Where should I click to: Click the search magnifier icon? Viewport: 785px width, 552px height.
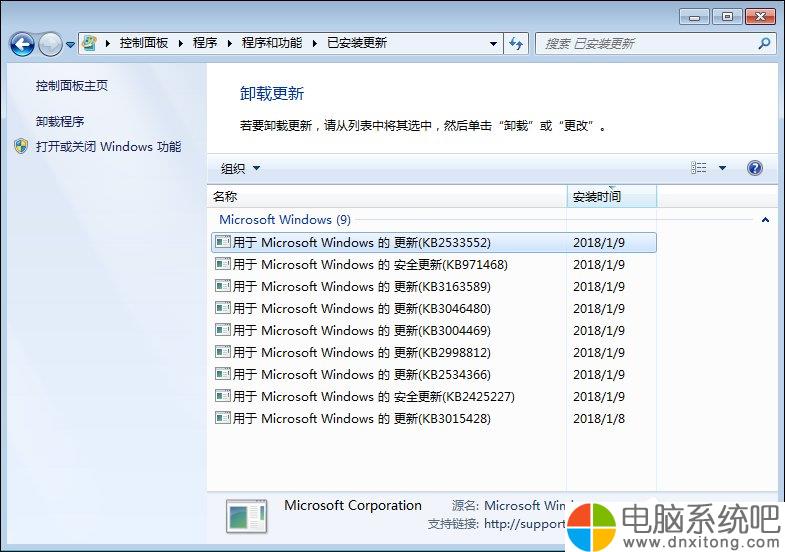pyautogui.click(x=764, y=44)
